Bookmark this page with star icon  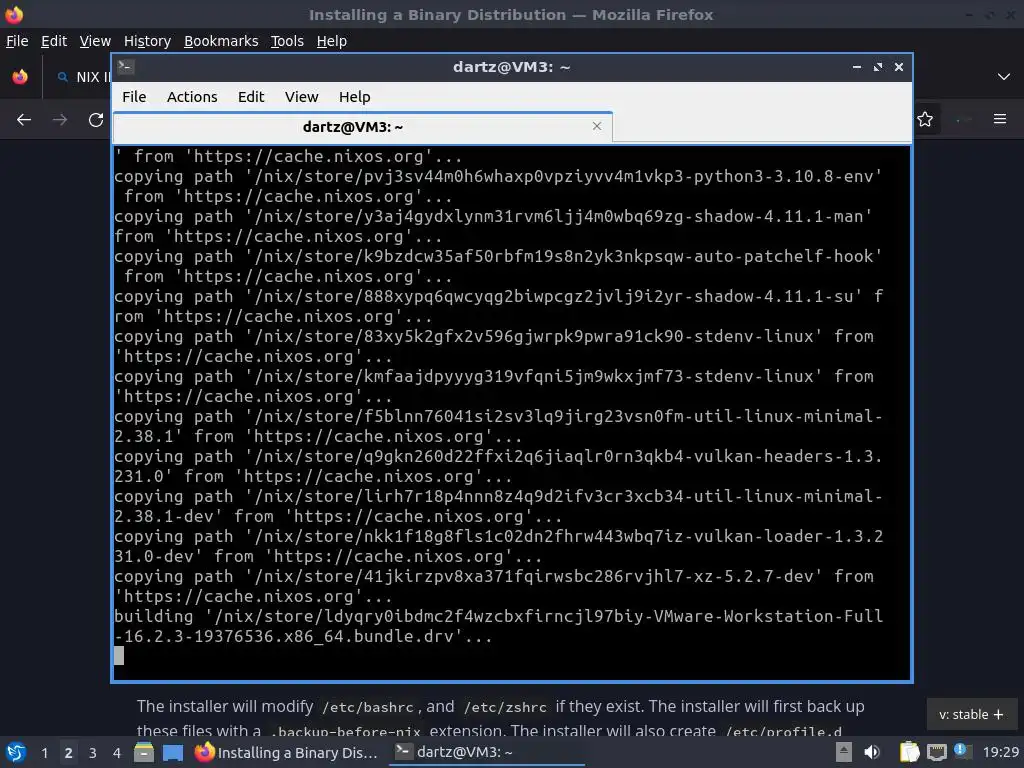(x=925, y=119)
